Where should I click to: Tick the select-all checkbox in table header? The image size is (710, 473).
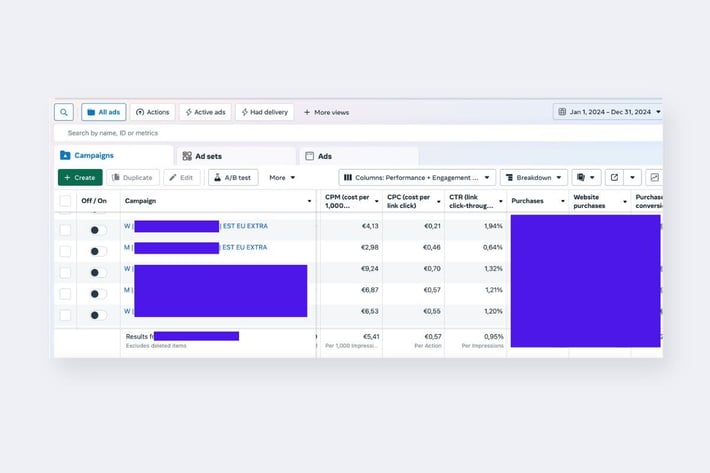[x=65, y=201]
